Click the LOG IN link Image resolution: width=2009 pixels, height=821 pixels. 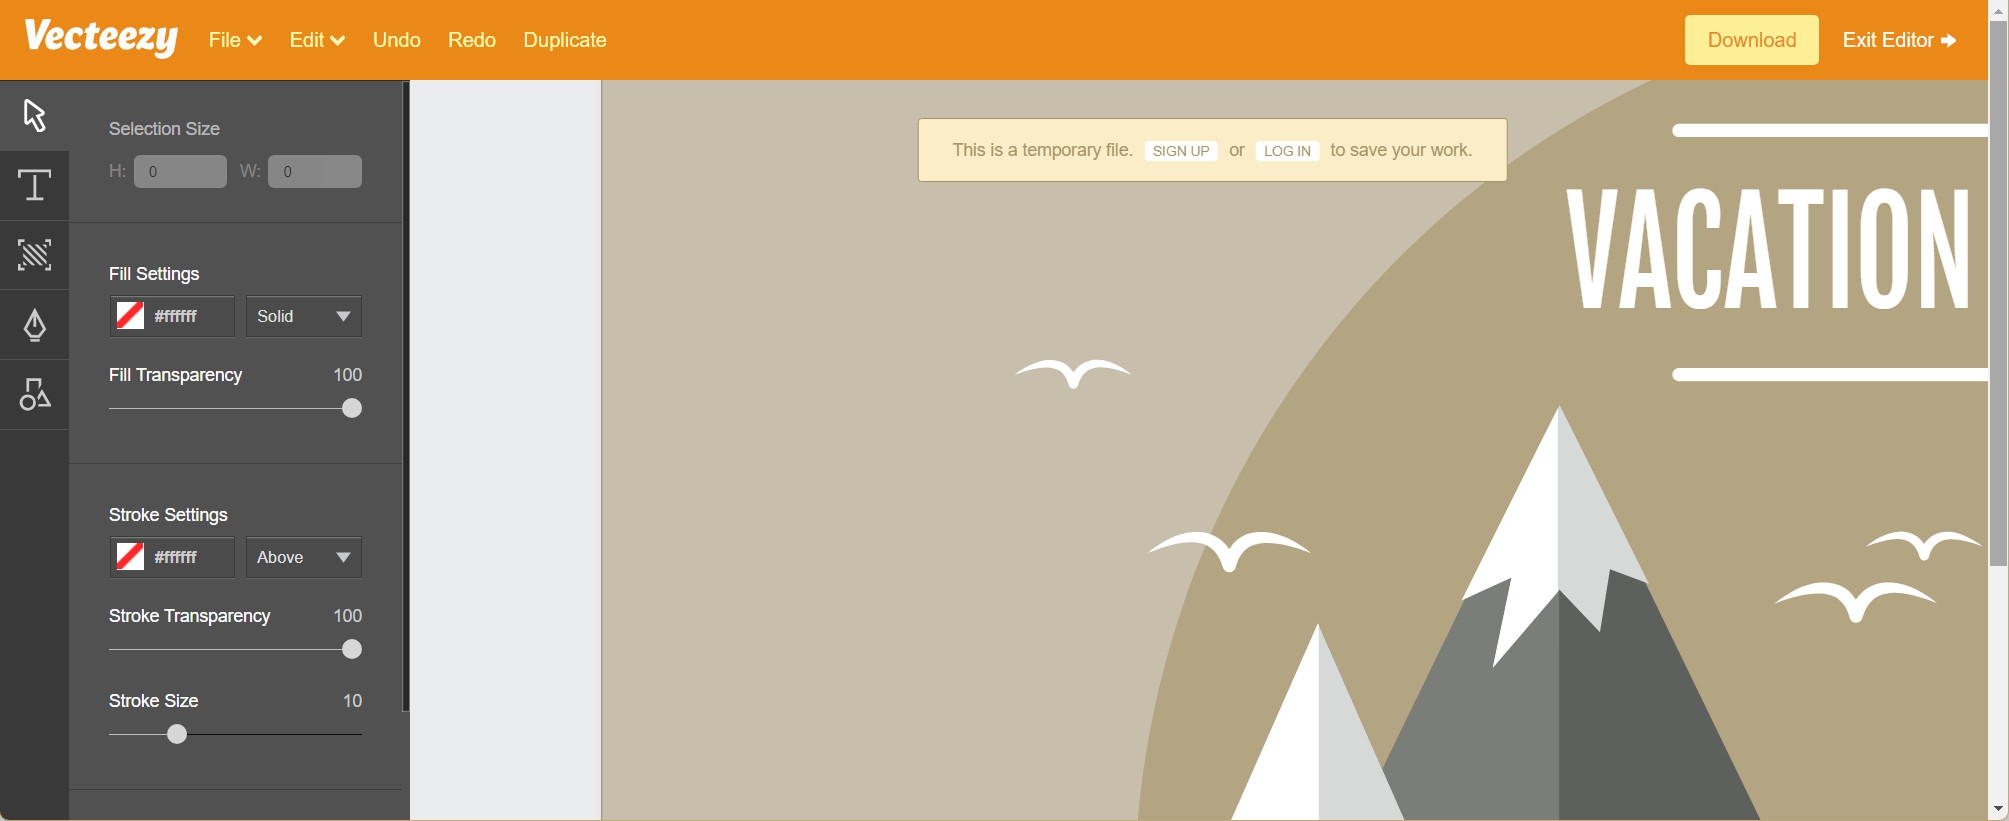point(1287,151)
